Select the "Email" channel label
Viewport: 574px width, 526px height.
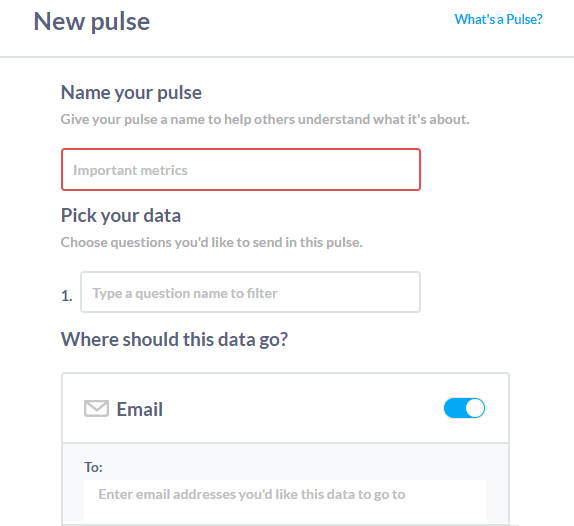click(139, 409)
